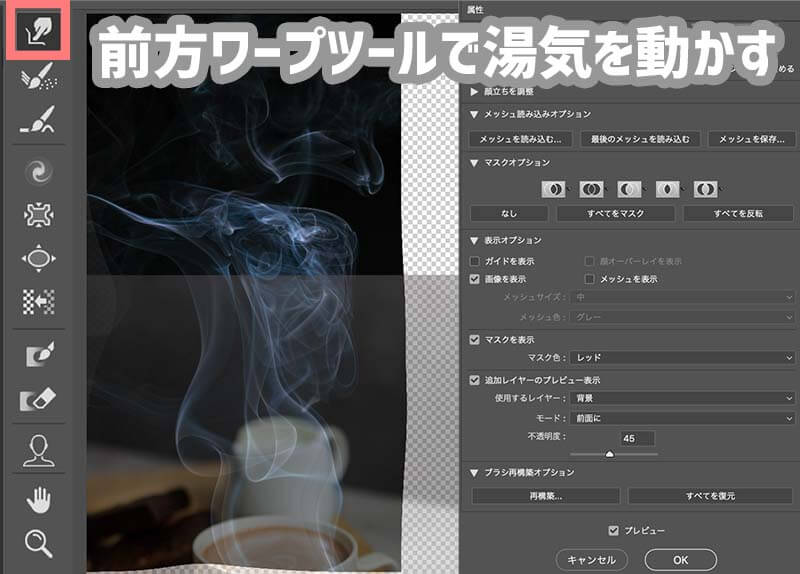Select the Hand tool
Image resolution: width=800 pixels, height=574 pixels.
click(x=38, y=500)
